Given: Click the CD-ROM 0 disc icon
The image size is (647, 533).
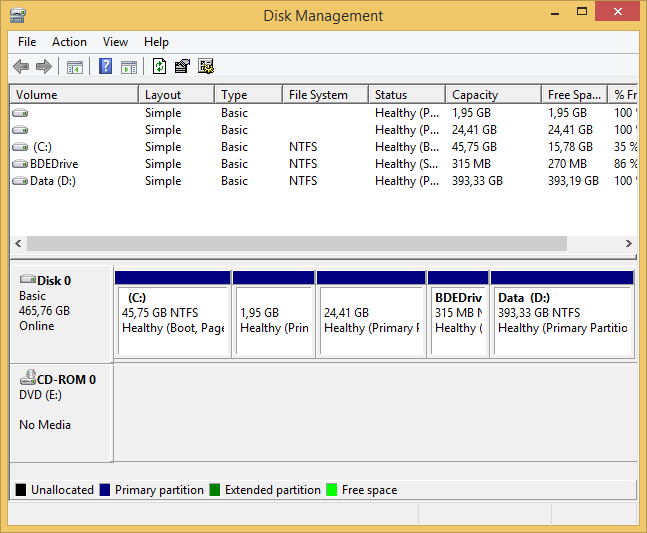Looking at the screenshot, I should (x=28, y=377).
